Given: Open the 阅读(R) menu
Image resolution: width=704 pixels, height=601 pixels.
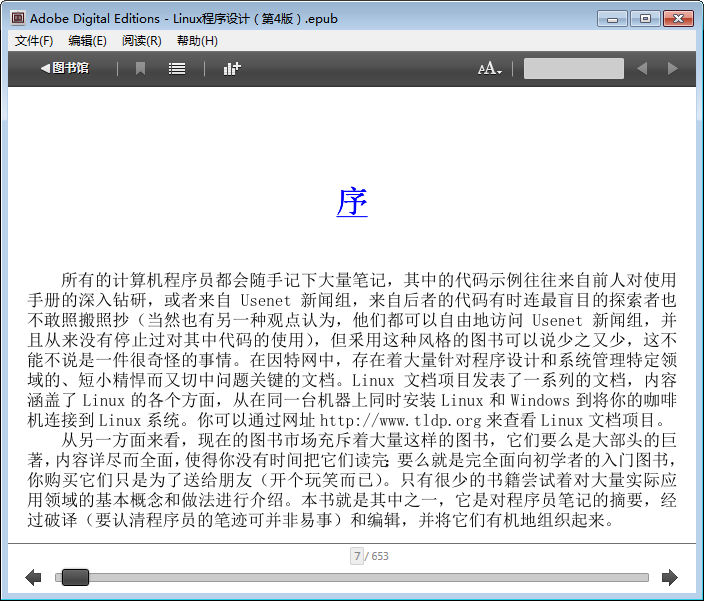Looking at the screenshot, I should (141, 41).
